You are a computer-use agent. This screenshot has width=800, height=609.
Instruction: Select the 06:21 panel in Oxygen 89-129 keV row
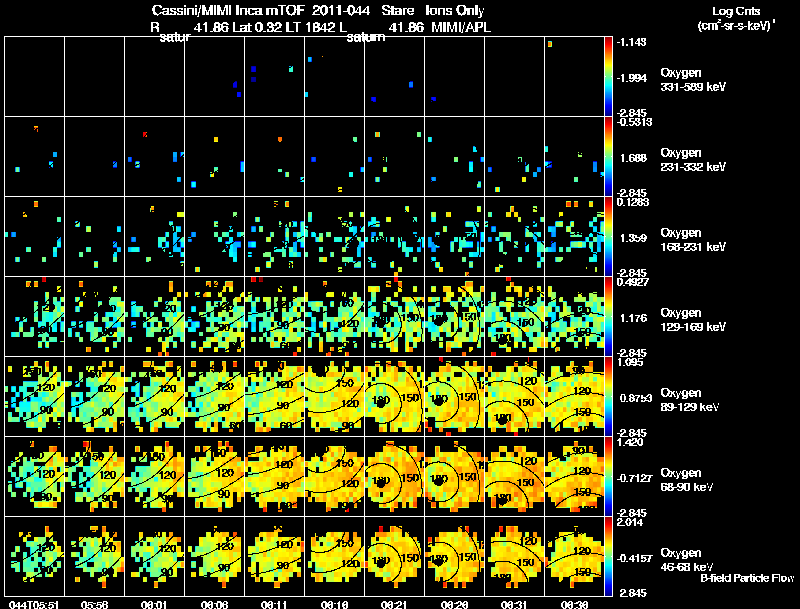pos(394,396)
